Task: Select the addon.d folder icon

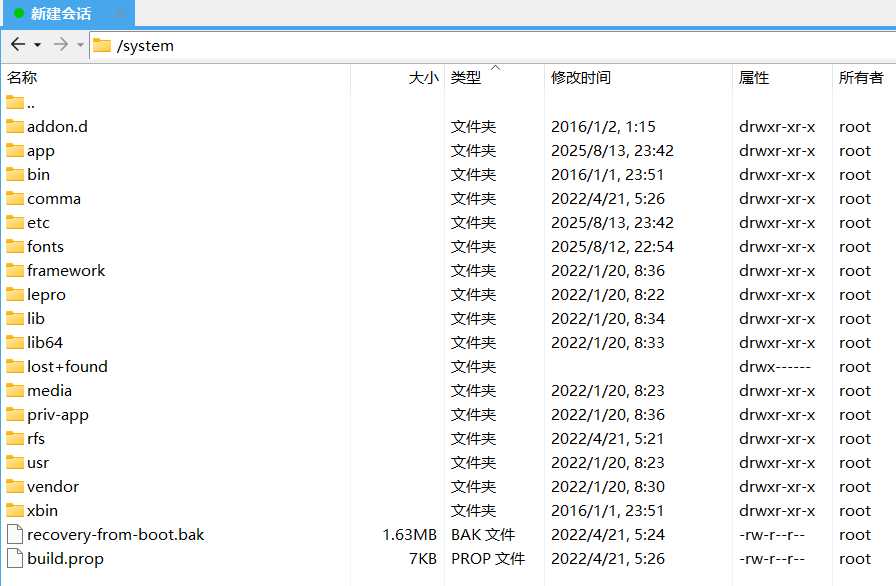Action: [x=15, y=126]
